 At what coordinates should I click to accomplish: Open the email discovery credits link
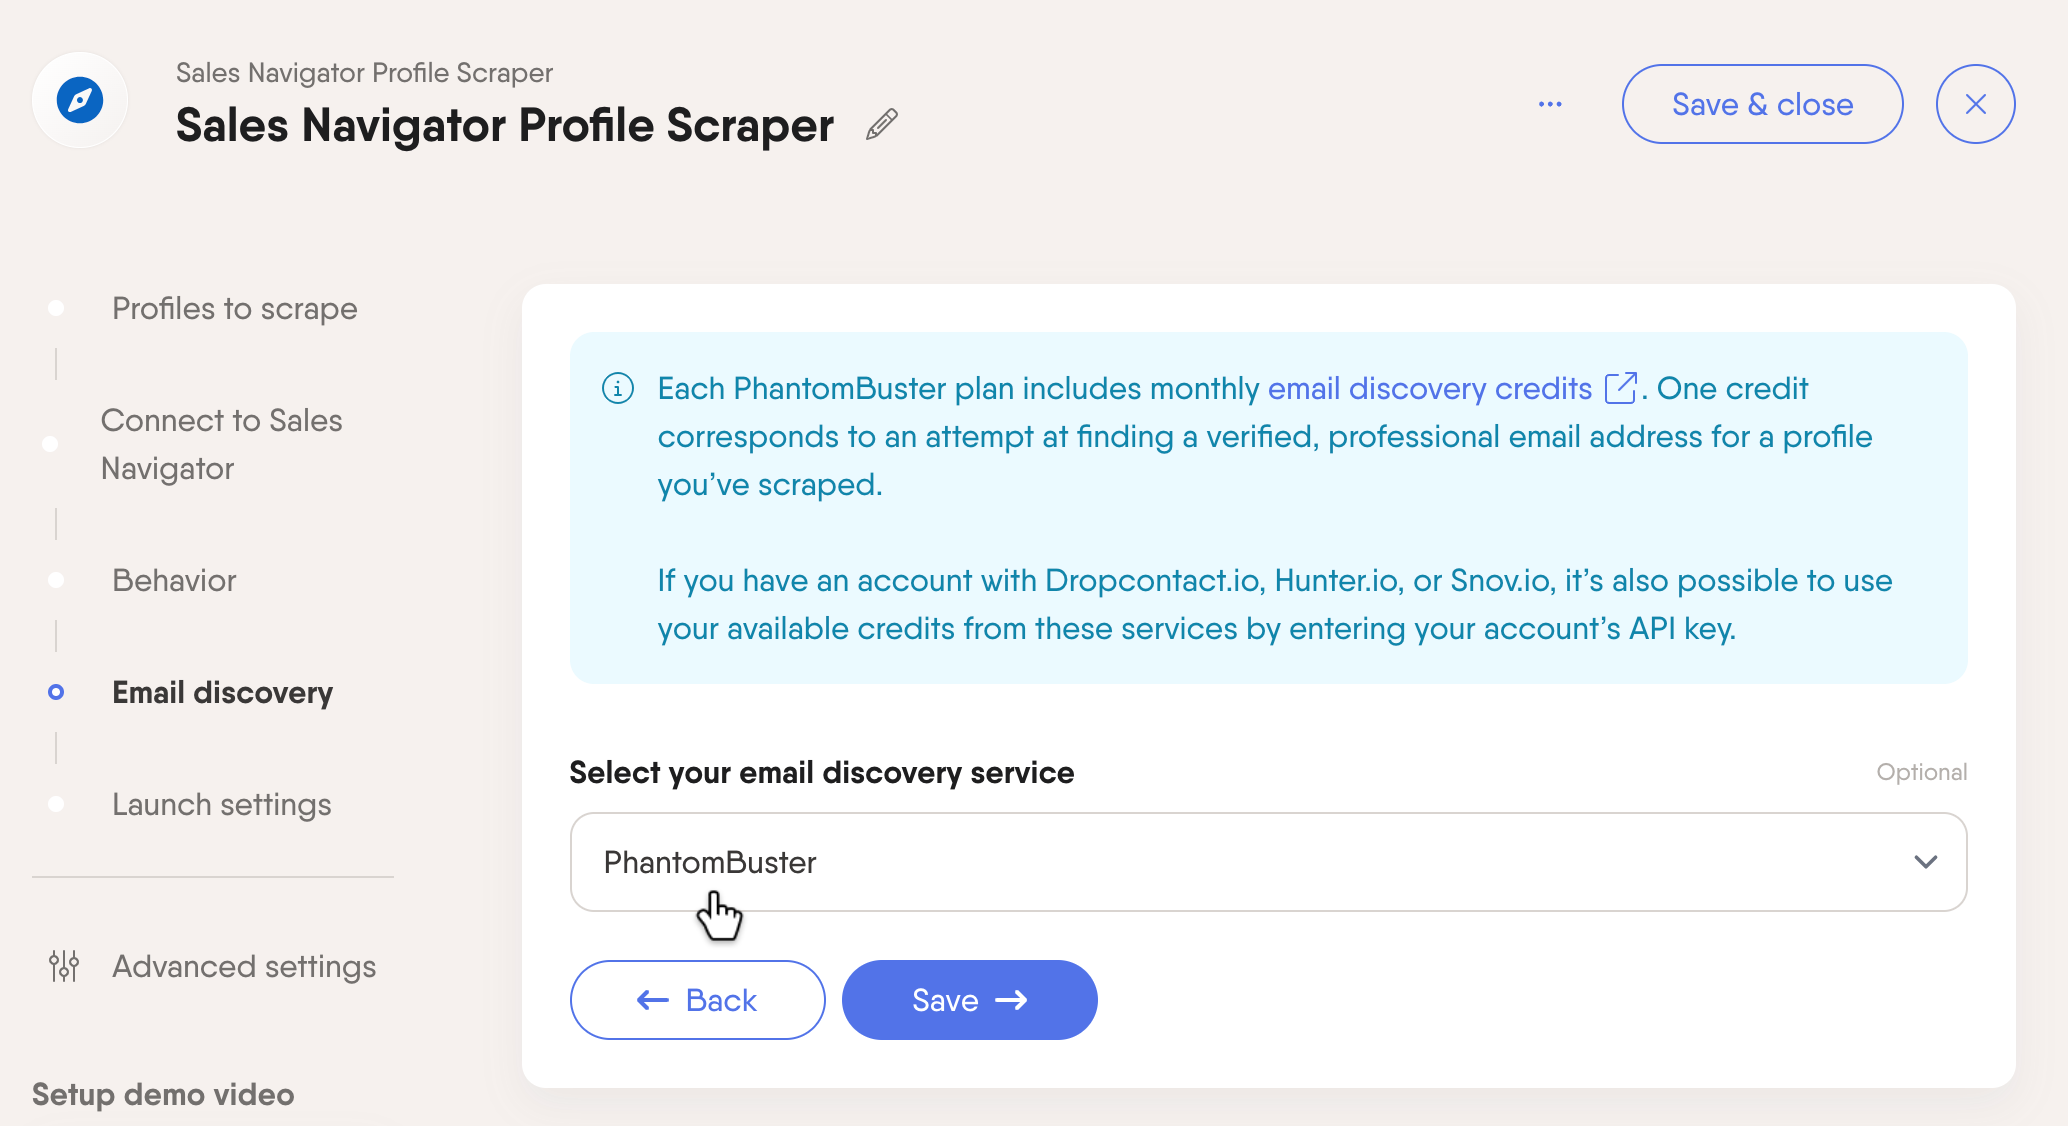click(1430, 388)
